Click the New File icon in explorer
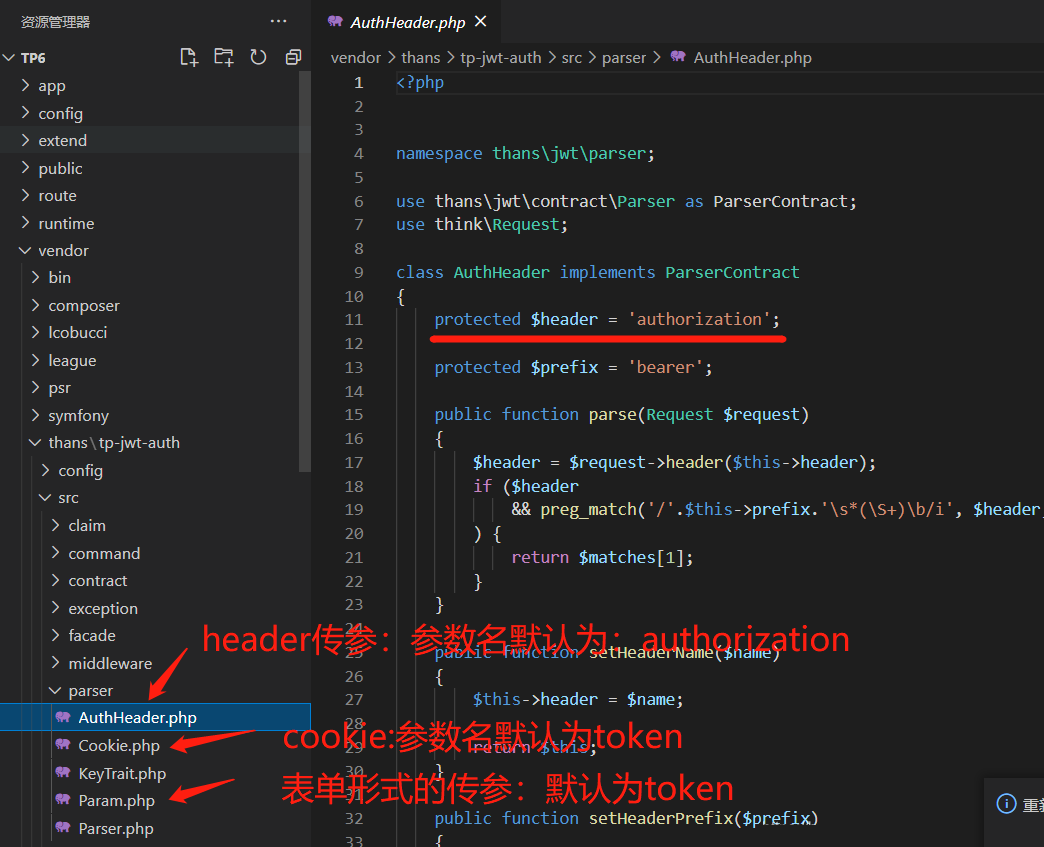This screenshot has height=847, width=1044. (x=189, y=57)
